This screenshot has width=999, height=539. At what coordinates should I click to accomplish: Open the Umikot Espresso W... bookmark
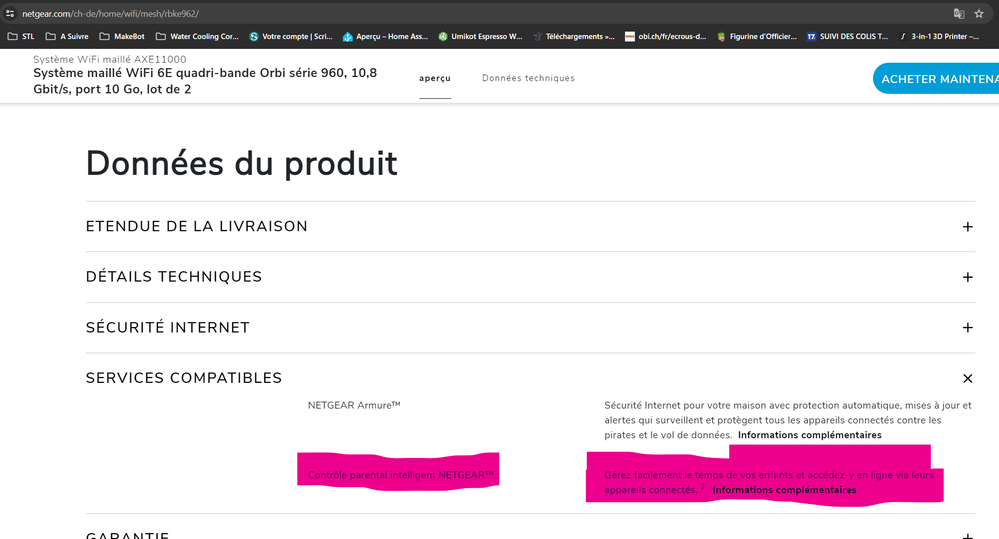click(480, 36)
